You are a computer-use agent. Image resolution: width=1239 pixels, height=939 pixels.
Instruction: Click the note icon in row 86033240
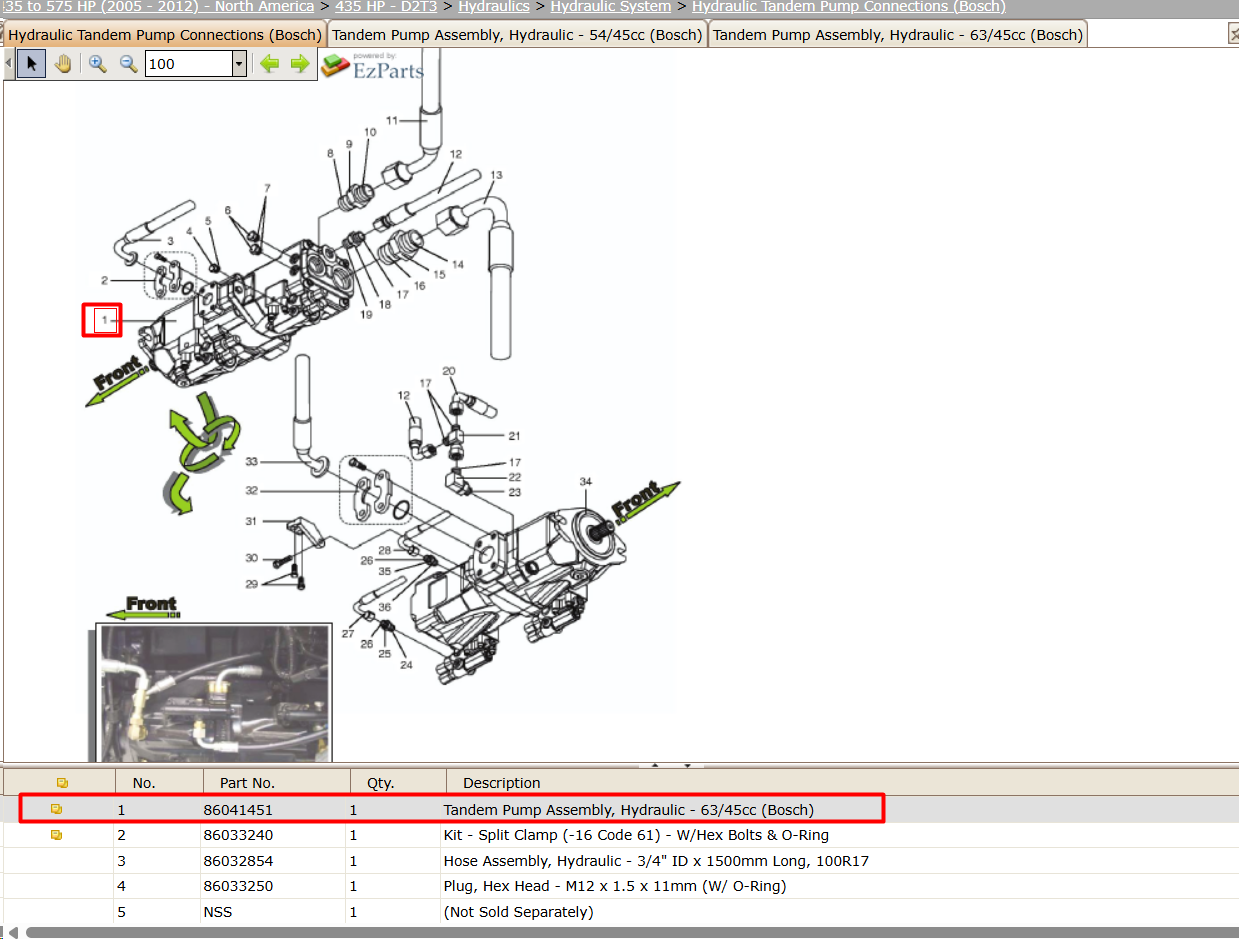[x=57, y=834]
